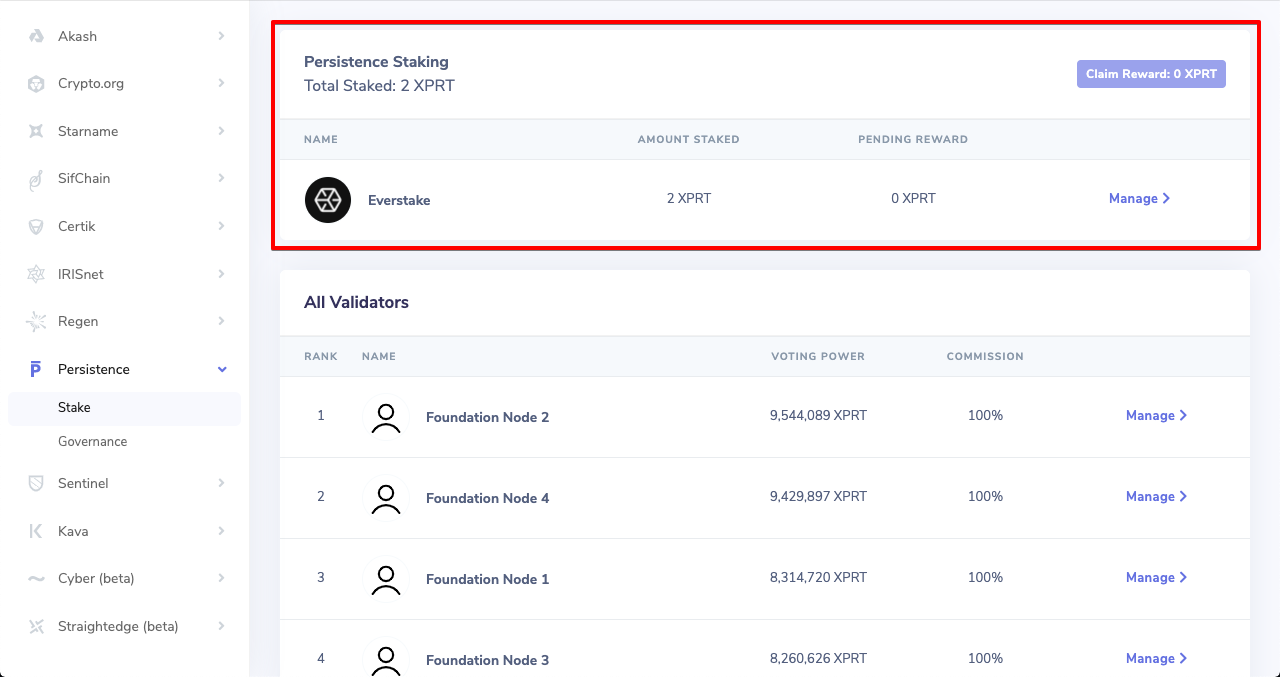
Task: Click the Everstake validator logo
Action: (x=328, y=200)
